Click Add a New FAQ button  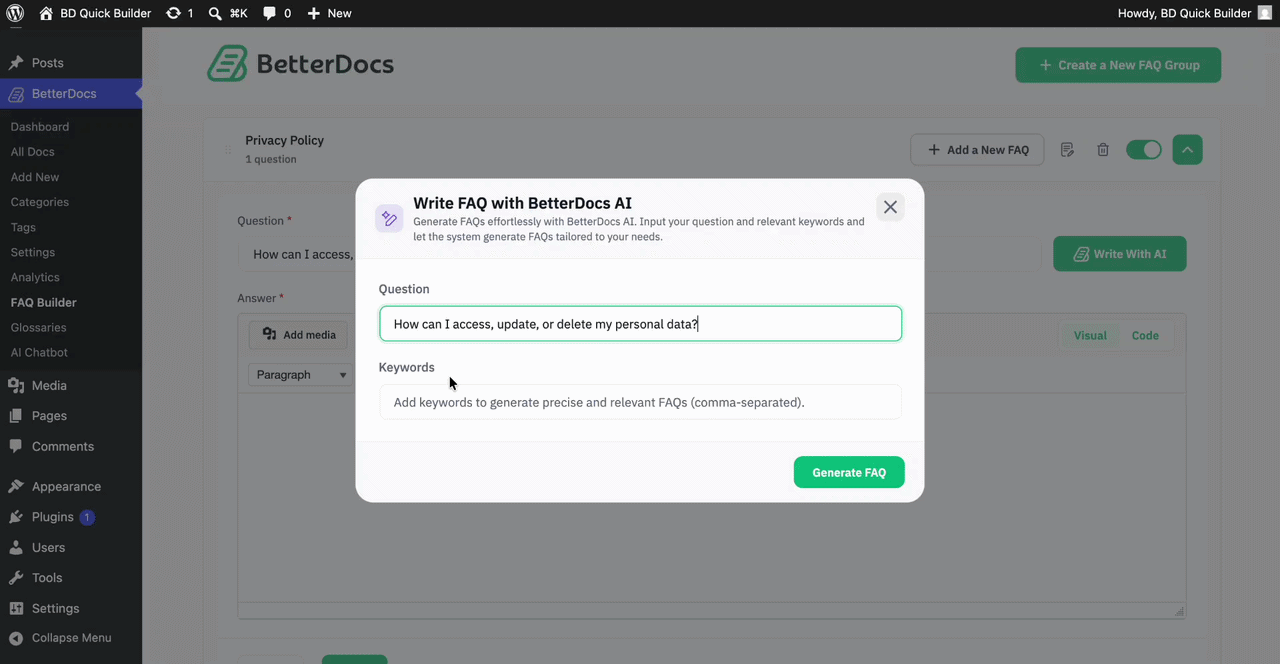(977, 150)
